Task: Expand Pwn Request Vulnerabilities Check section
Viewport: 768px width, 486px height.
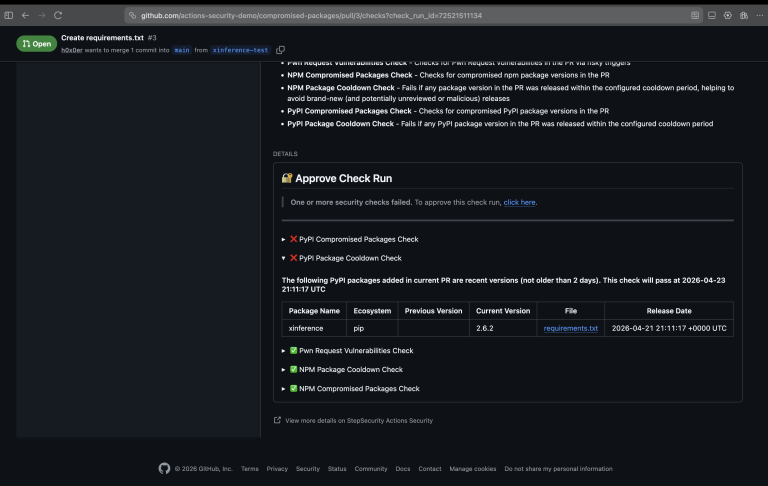Action: [284, 350]
